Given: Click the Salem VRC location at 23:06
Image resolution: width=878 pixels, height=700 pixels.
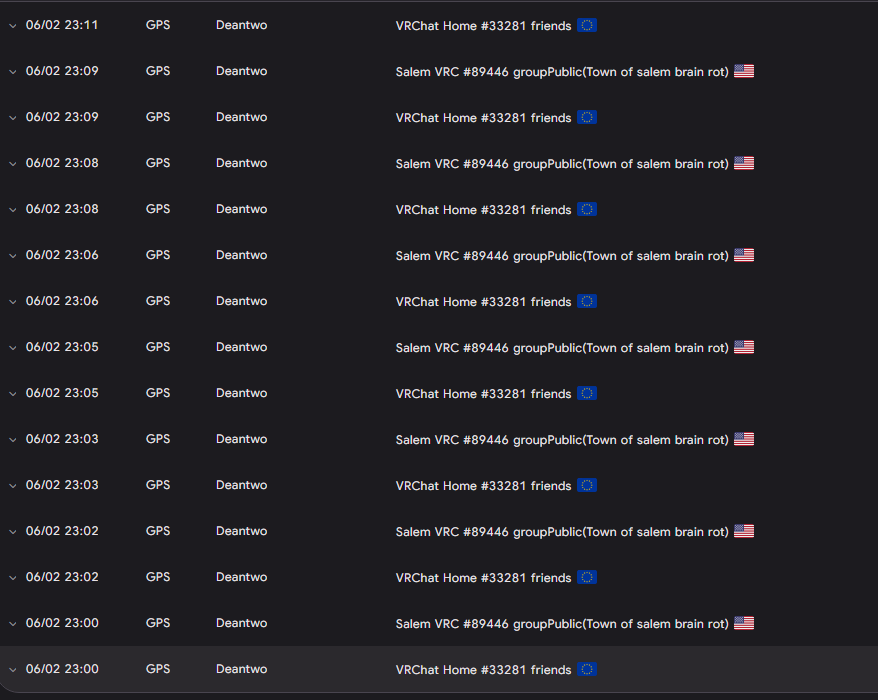Looking at the screenshot, I should (562, 255).
